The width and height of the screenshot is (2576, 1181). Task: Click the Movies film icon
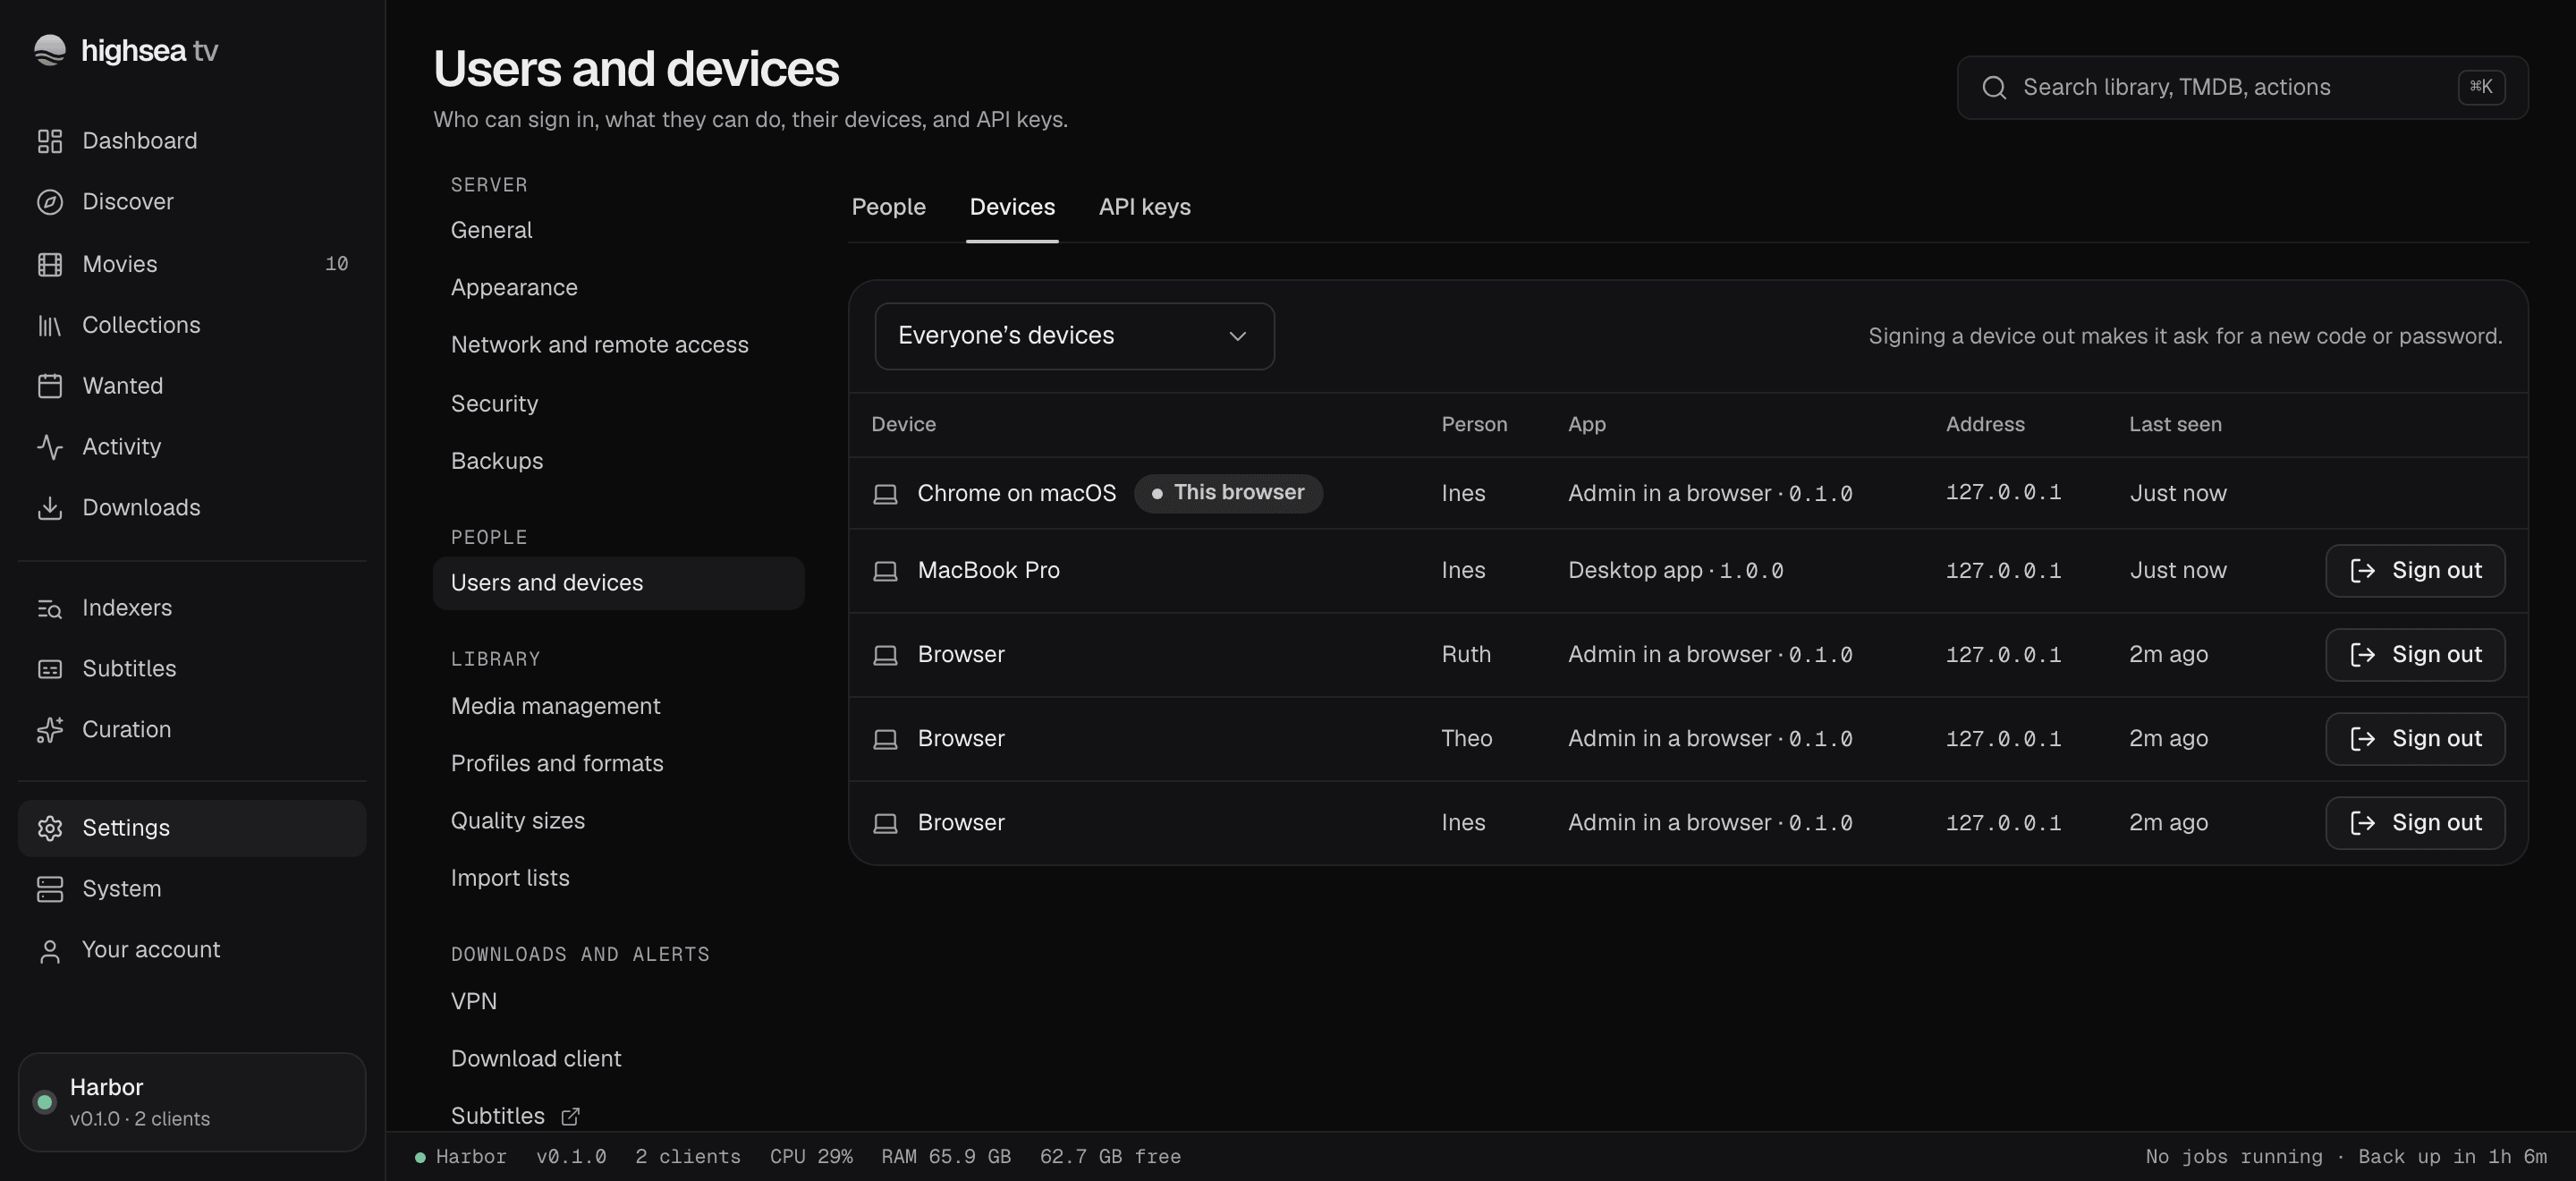pyautogui.click(x=50, y=264)
